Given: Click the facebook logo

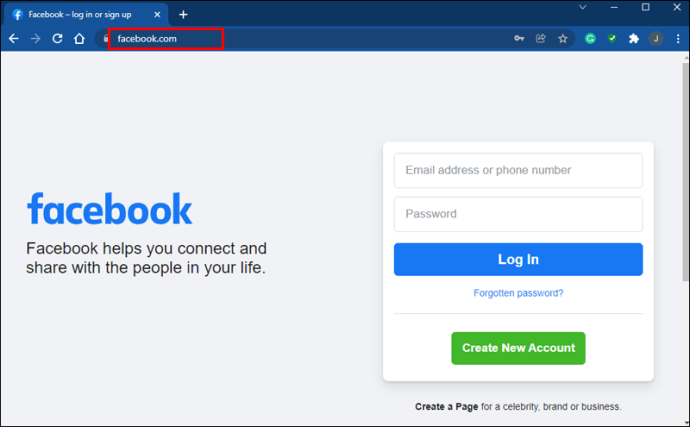Looking at the screenshot, I should click(110, 209).
